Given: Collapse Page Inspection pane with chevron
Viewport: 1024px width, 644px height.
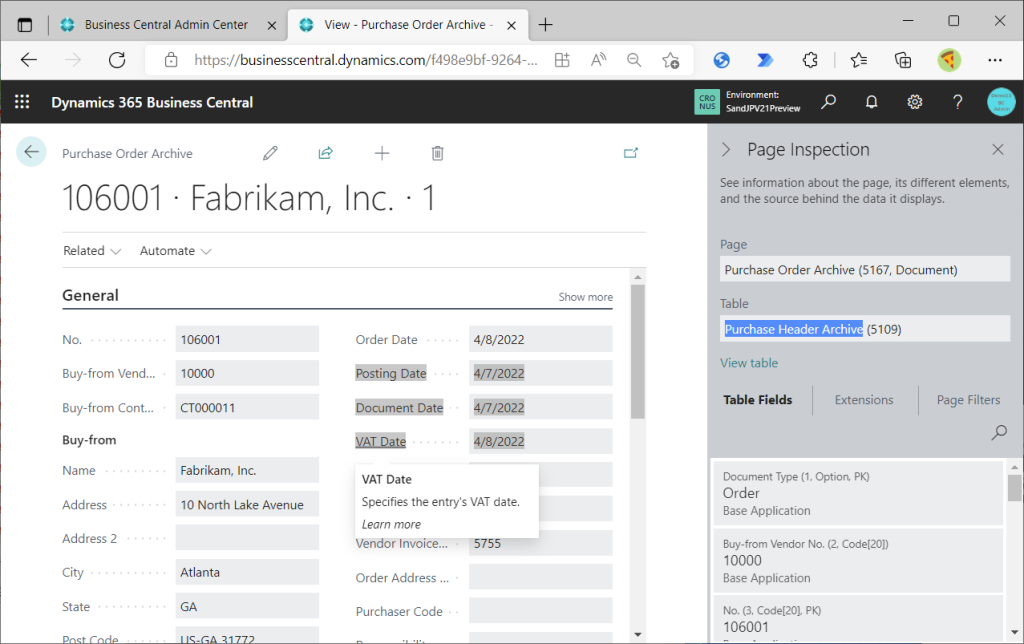Looking at the screenshot, I should pos(727,150).
